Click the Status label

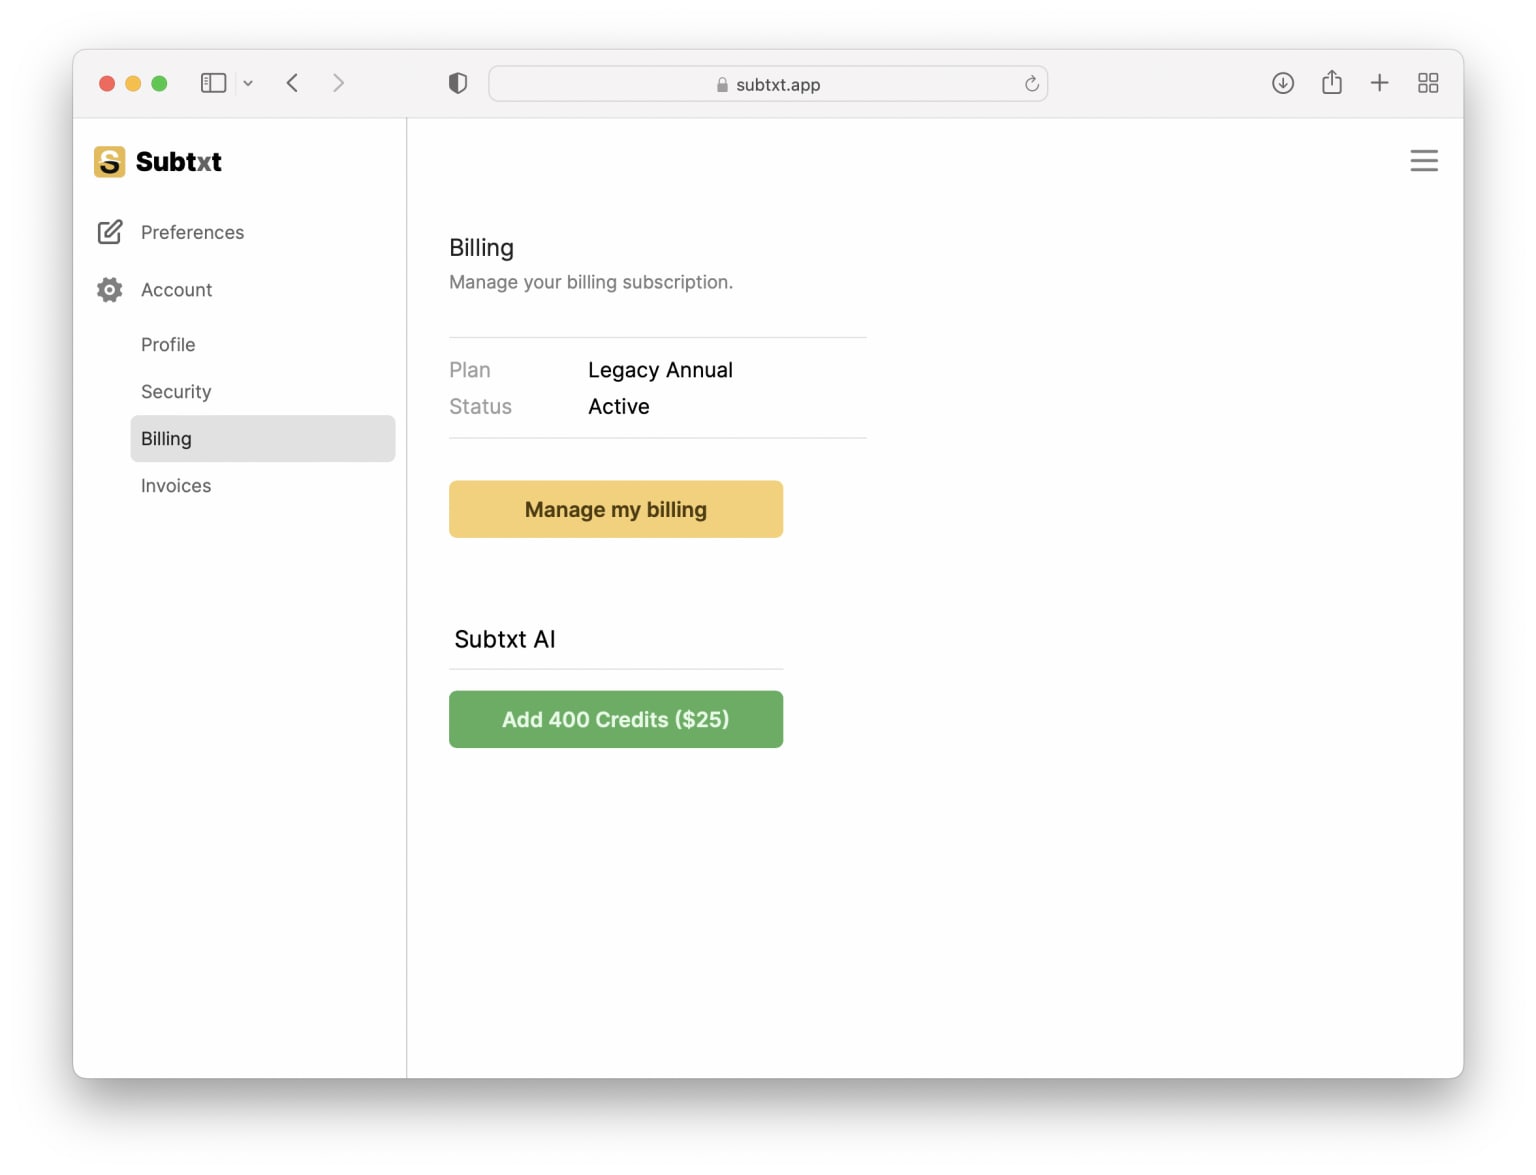coord(480,406)
